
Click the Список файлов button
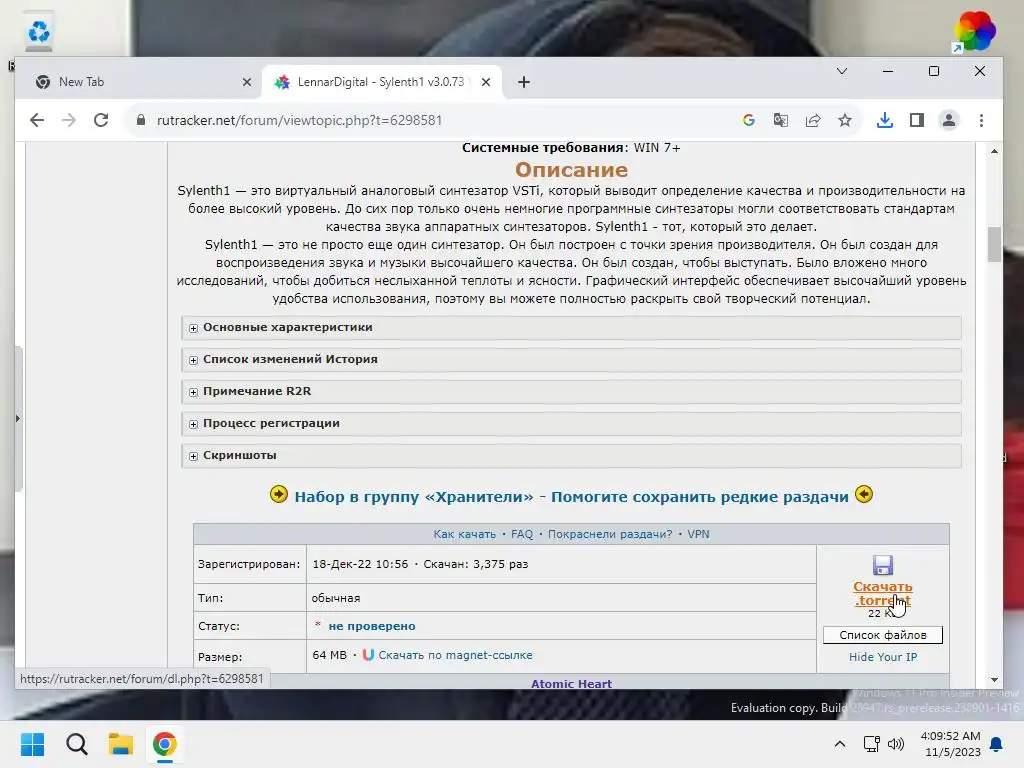coord(883,635)
